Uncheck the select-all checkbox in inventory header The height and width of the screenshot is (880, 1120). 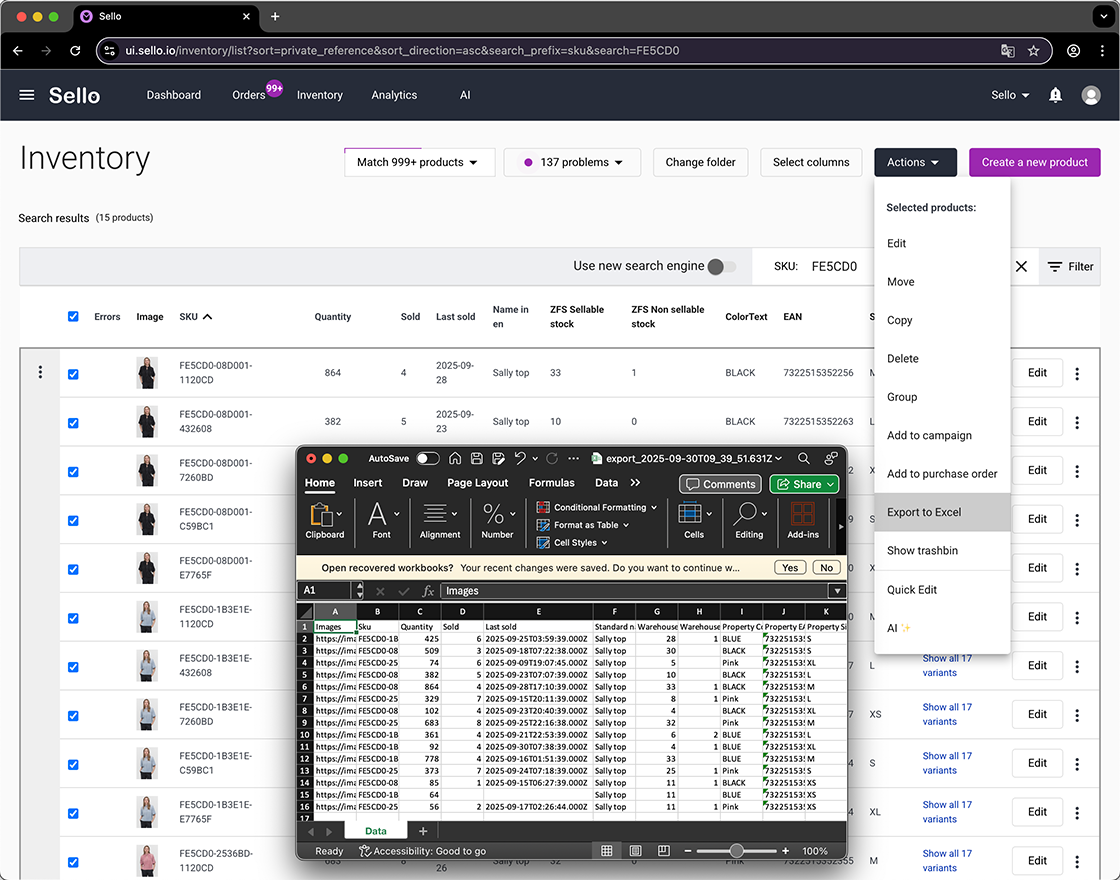click(x=73, y=316)
